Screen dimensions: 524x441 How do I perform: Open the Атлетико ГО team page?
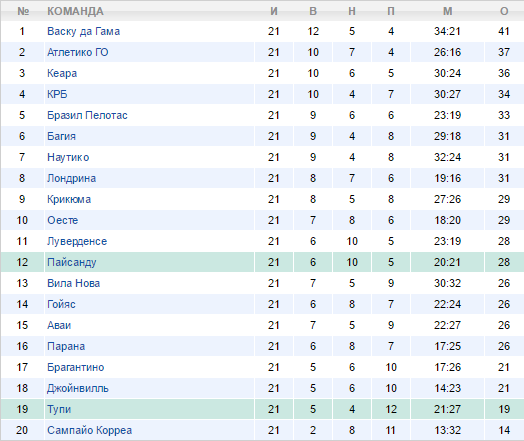tap(78, 52)
